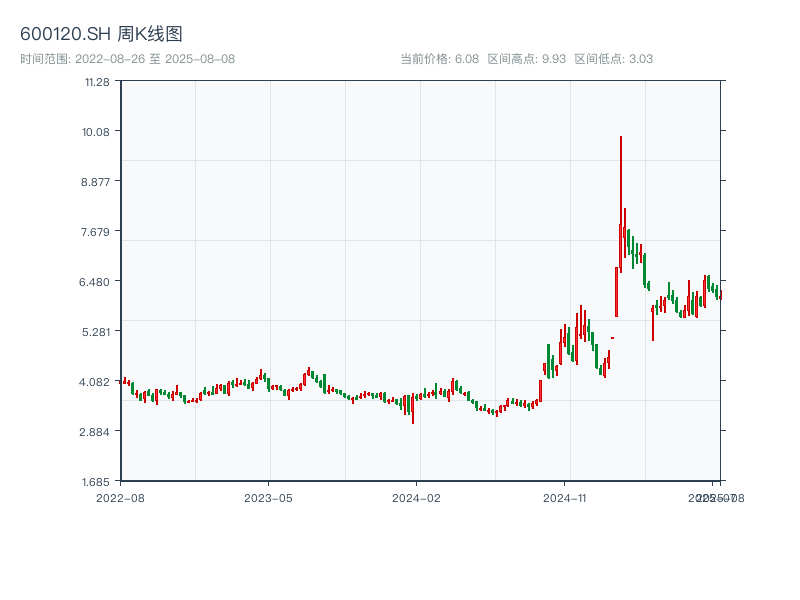Image resolution: width=800 pixels, height=600 pixels.
Task: Click the 2023-05 x-axis label
Action: point(268,498)
